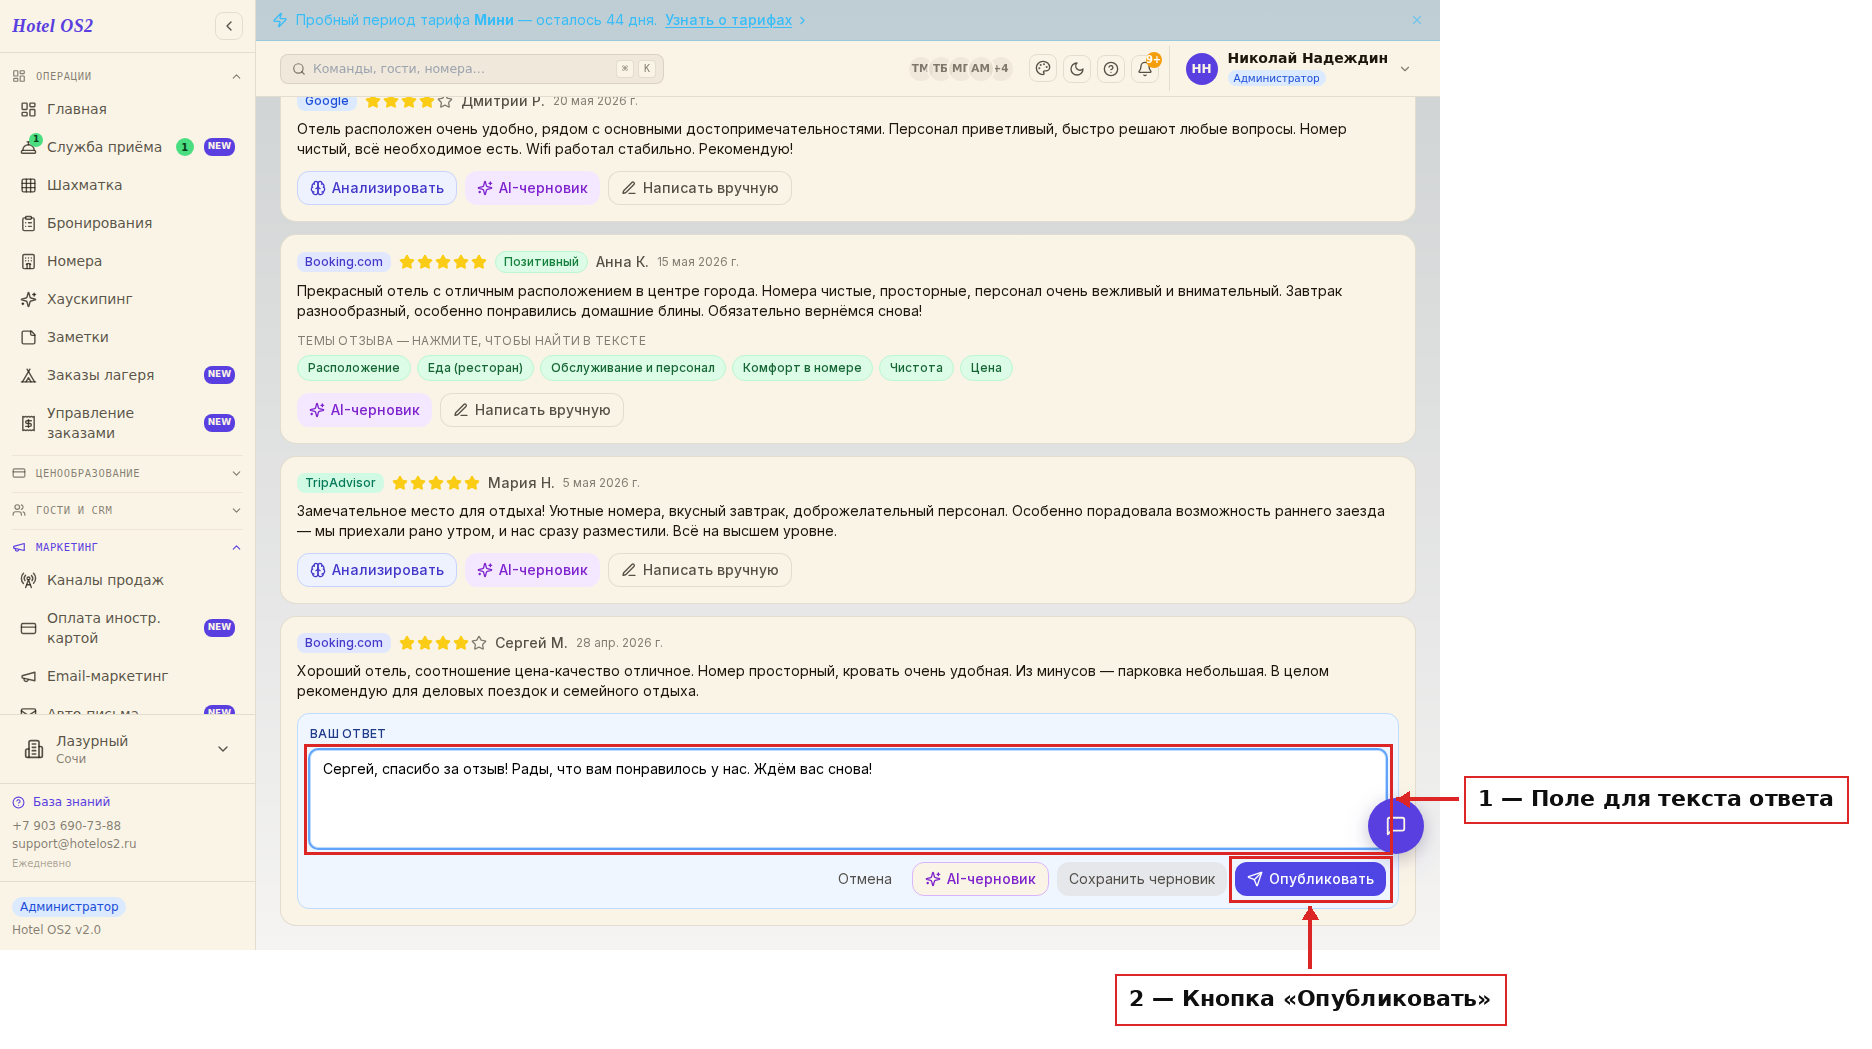1872x1049 pixels.
Task: Select the Еда (ресторан) topic tag
Action: pos(475,368)
